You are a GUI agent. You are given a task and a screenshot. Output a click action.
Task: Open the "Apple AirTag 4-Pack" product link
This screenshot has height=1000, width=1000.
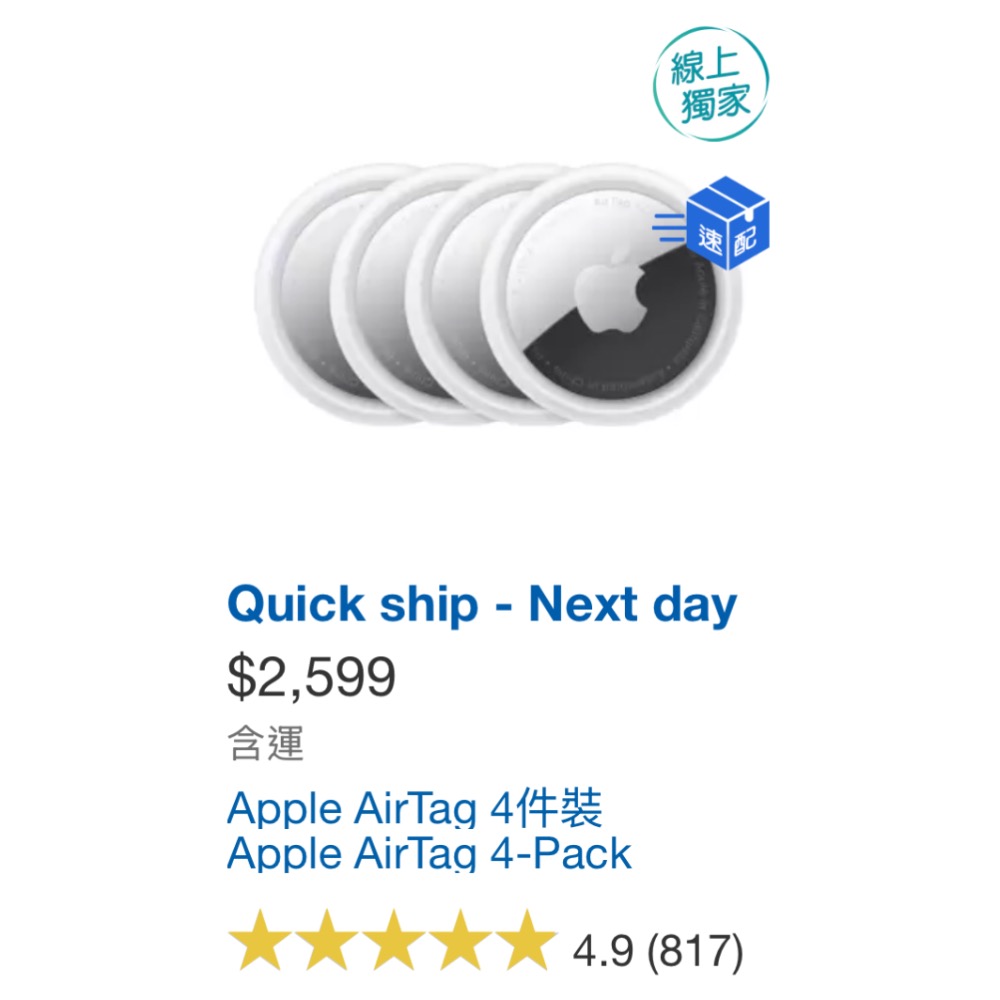click(x=429, y=854)
